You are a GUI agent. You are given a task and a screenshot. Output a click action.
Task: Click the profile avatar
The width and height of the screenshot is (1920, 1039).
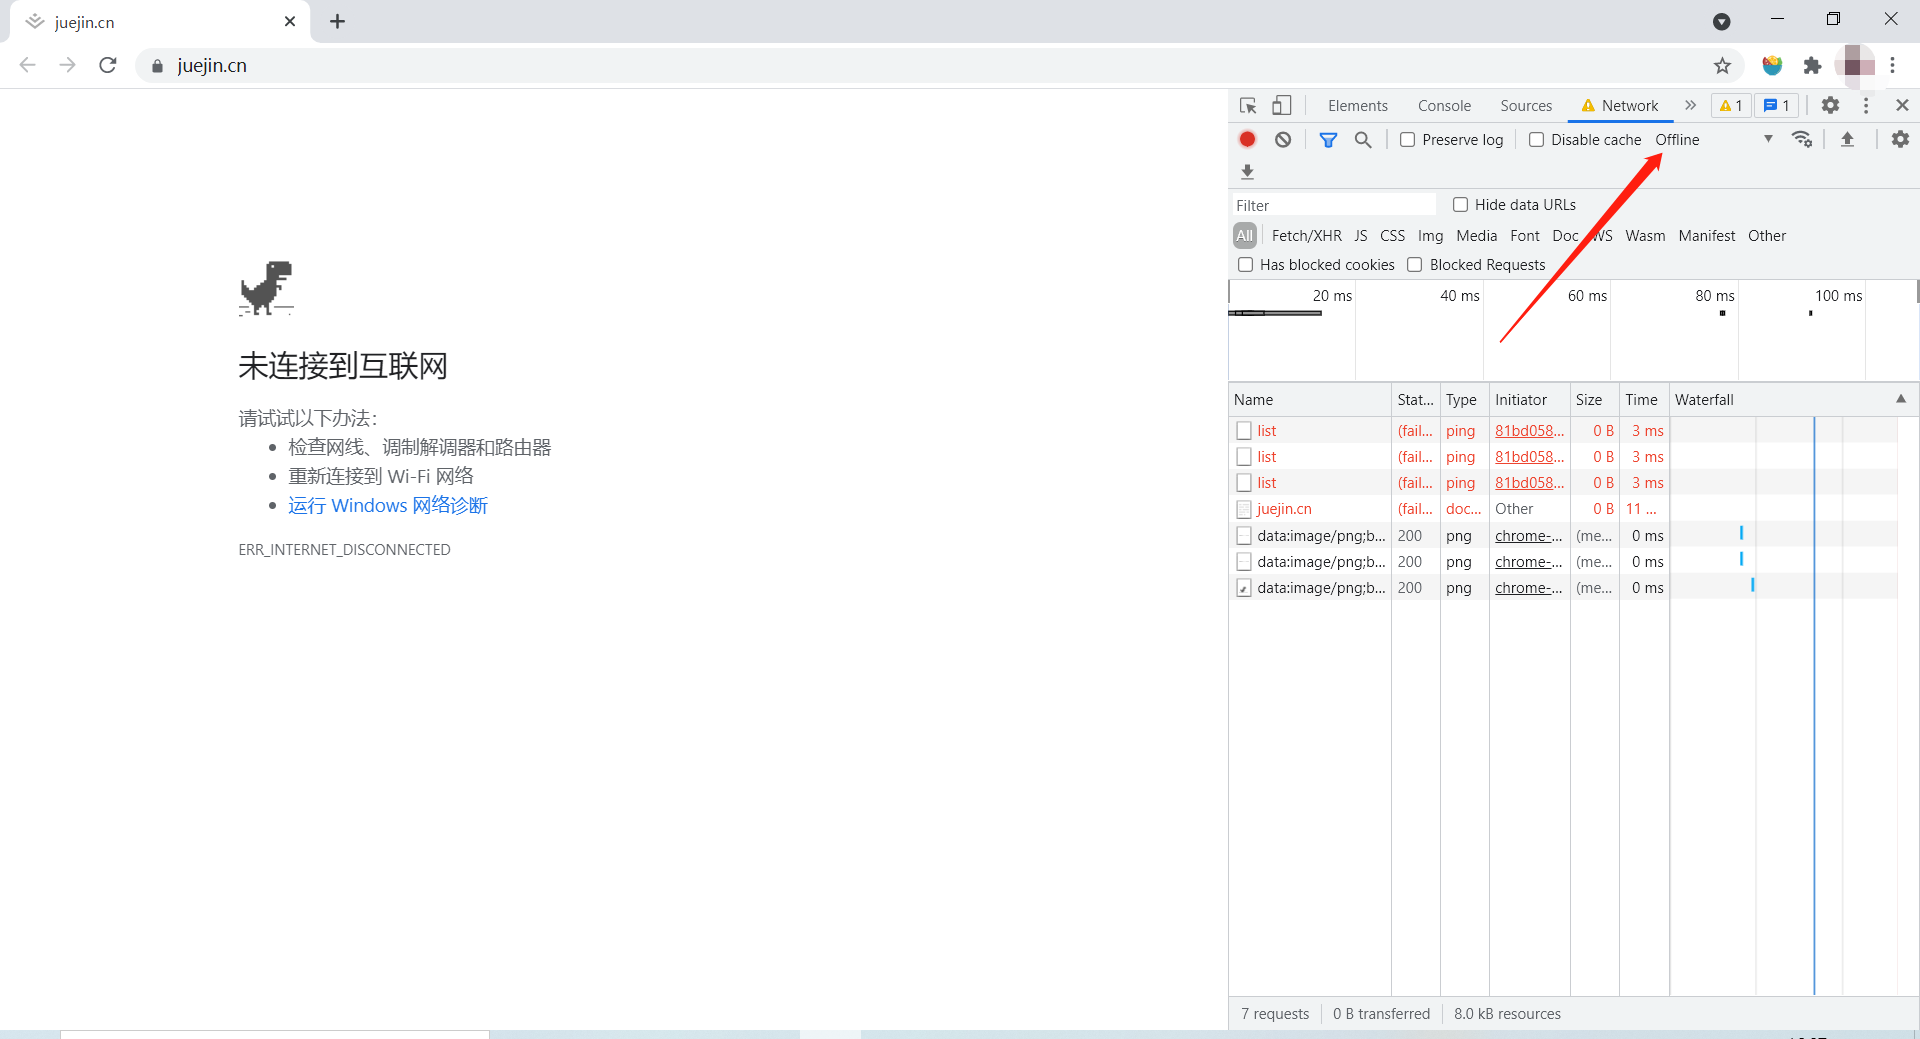click(x=1857, y=66)
